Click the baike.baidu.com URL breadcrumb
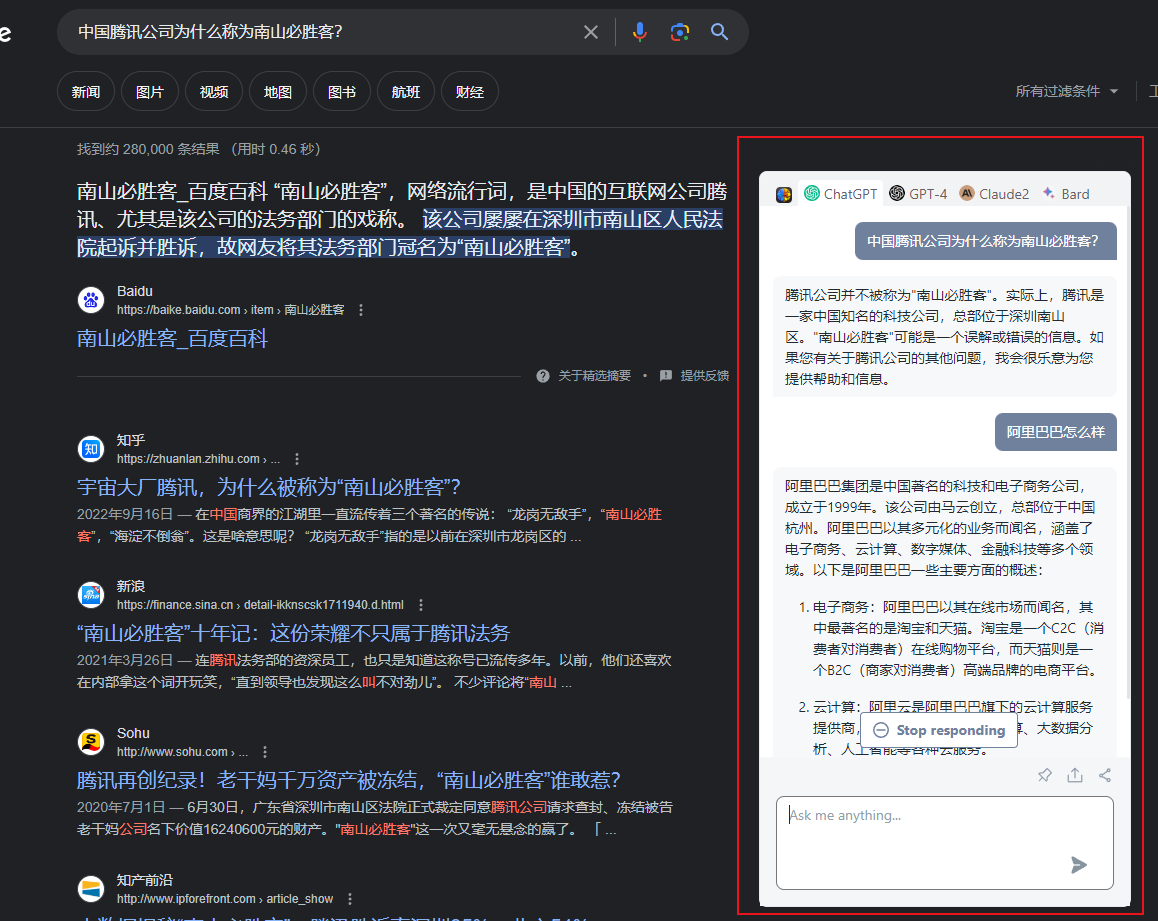The height and width of the screenshot is (921, 1158). pyautogui.click(x=230, y=310)
